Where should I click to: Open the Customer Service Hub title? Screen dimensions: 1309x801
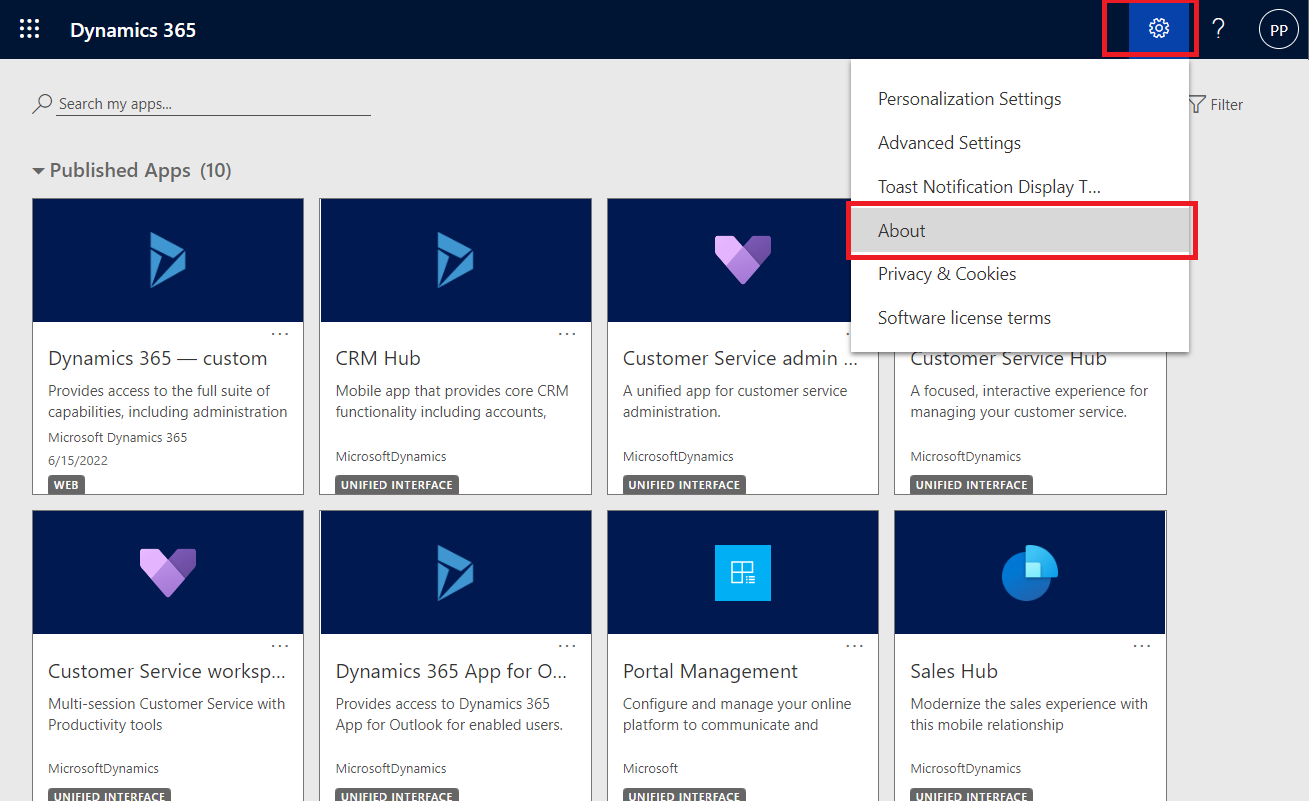pyautogui.click(x=1008, y=359)
